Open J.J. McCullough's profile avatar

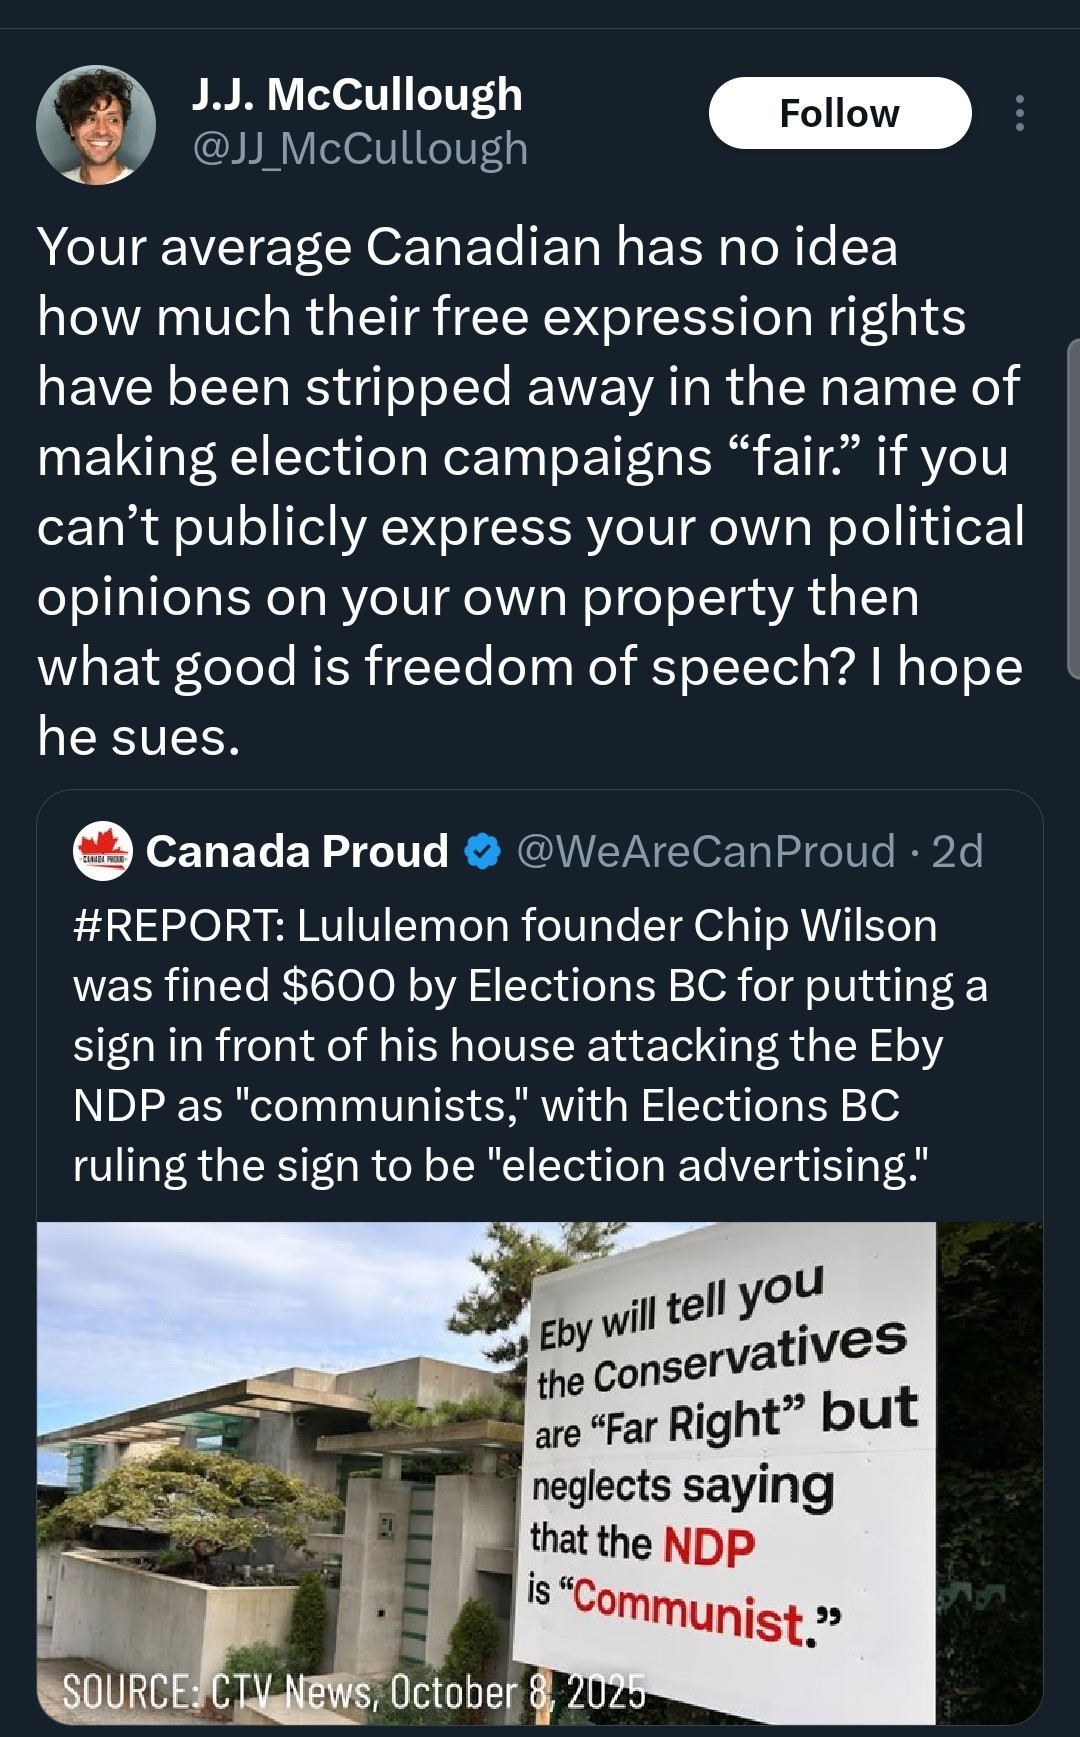coord(96,125)
